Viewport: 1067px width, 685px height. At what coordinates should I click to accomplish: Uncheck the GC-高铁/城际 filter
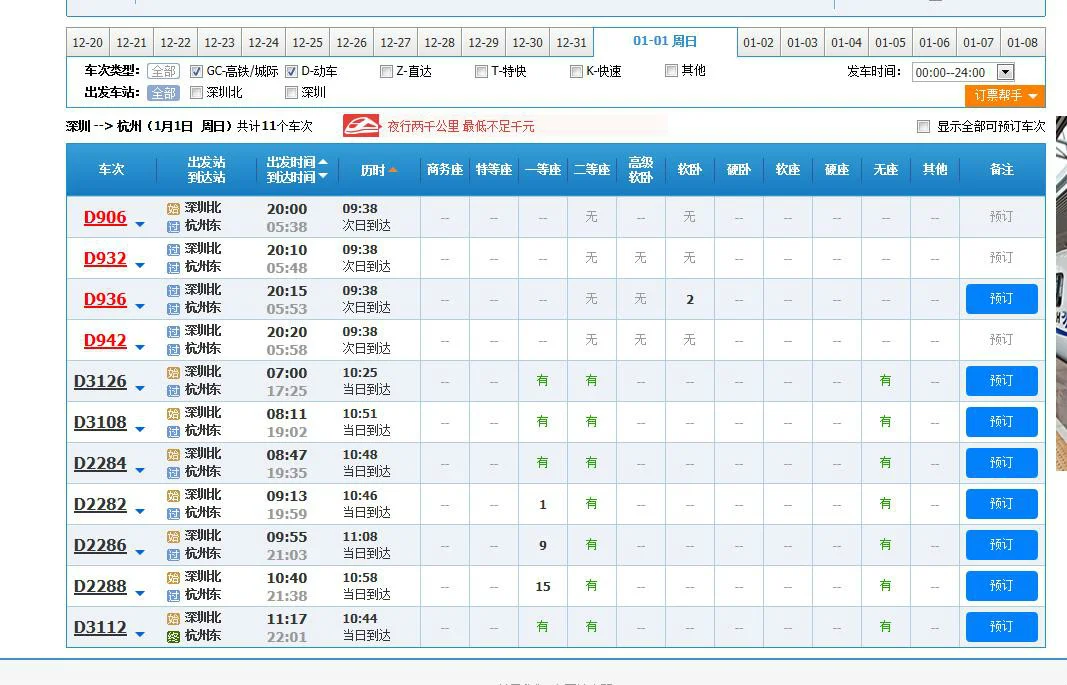point(196,71)
